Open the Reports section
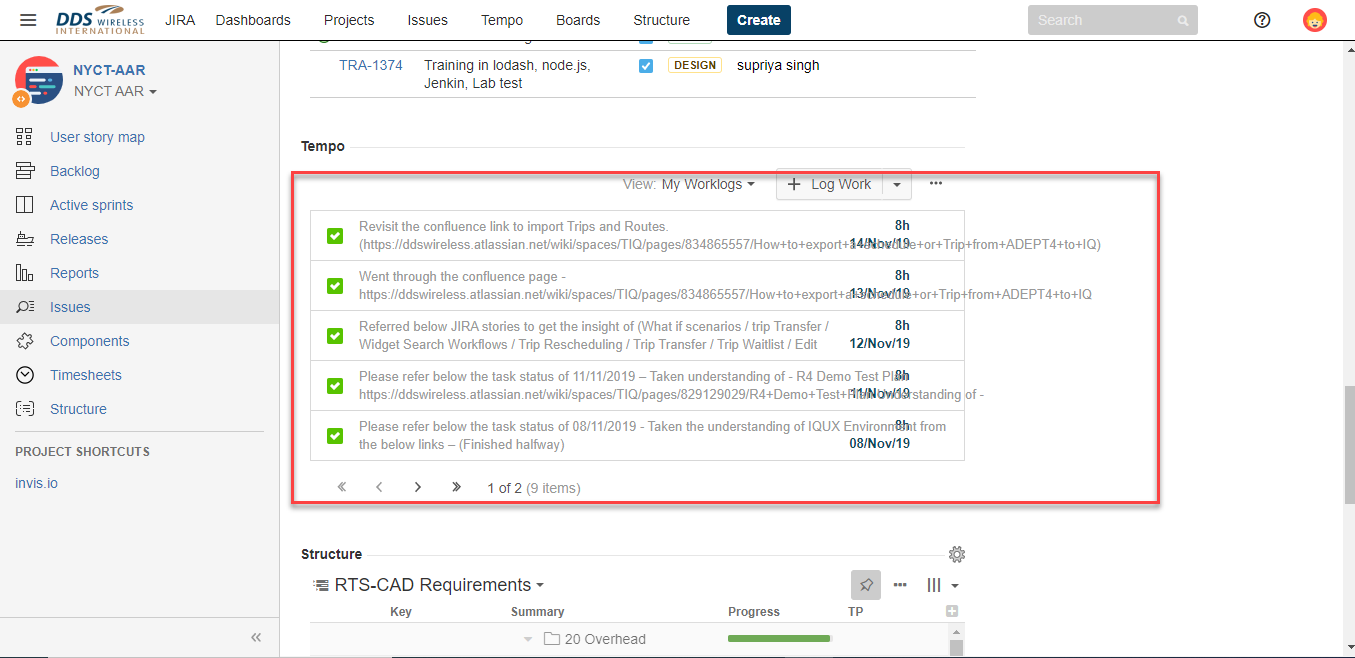The width and height of the screenshot is (1355, 658). 75,272
